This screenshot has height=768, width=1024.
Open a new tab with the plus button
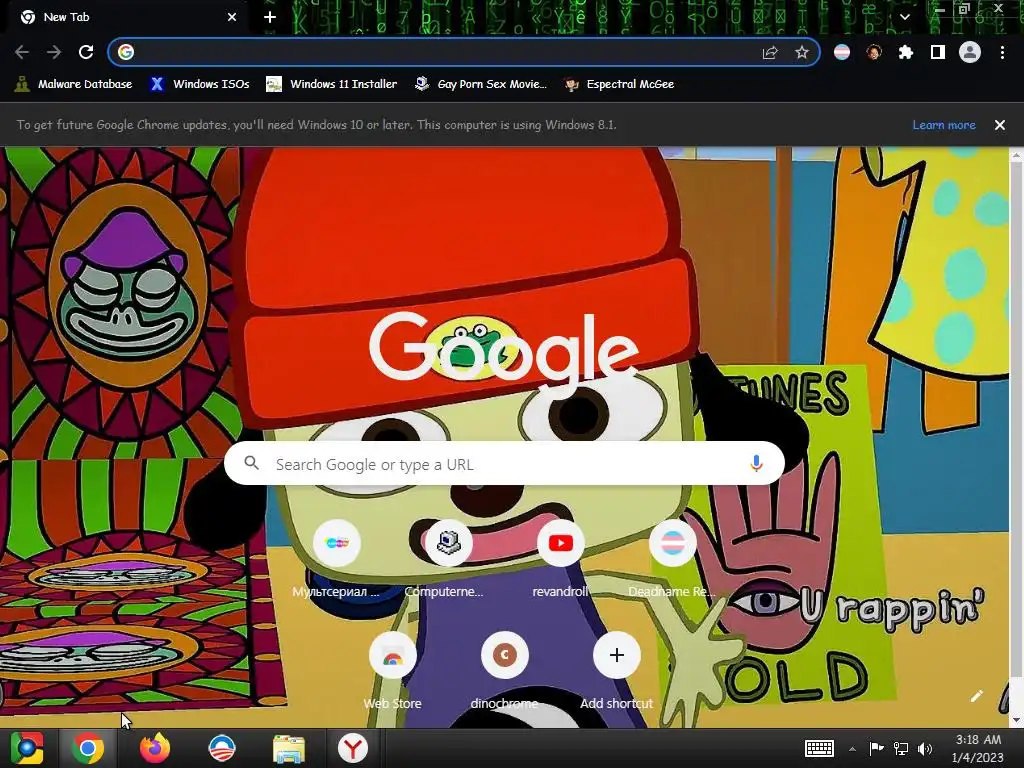(270, 17)
